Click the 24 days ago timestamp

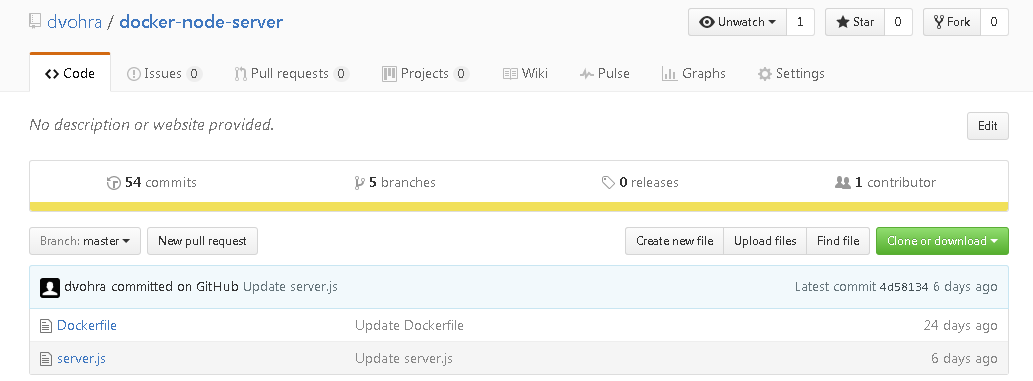961,326
